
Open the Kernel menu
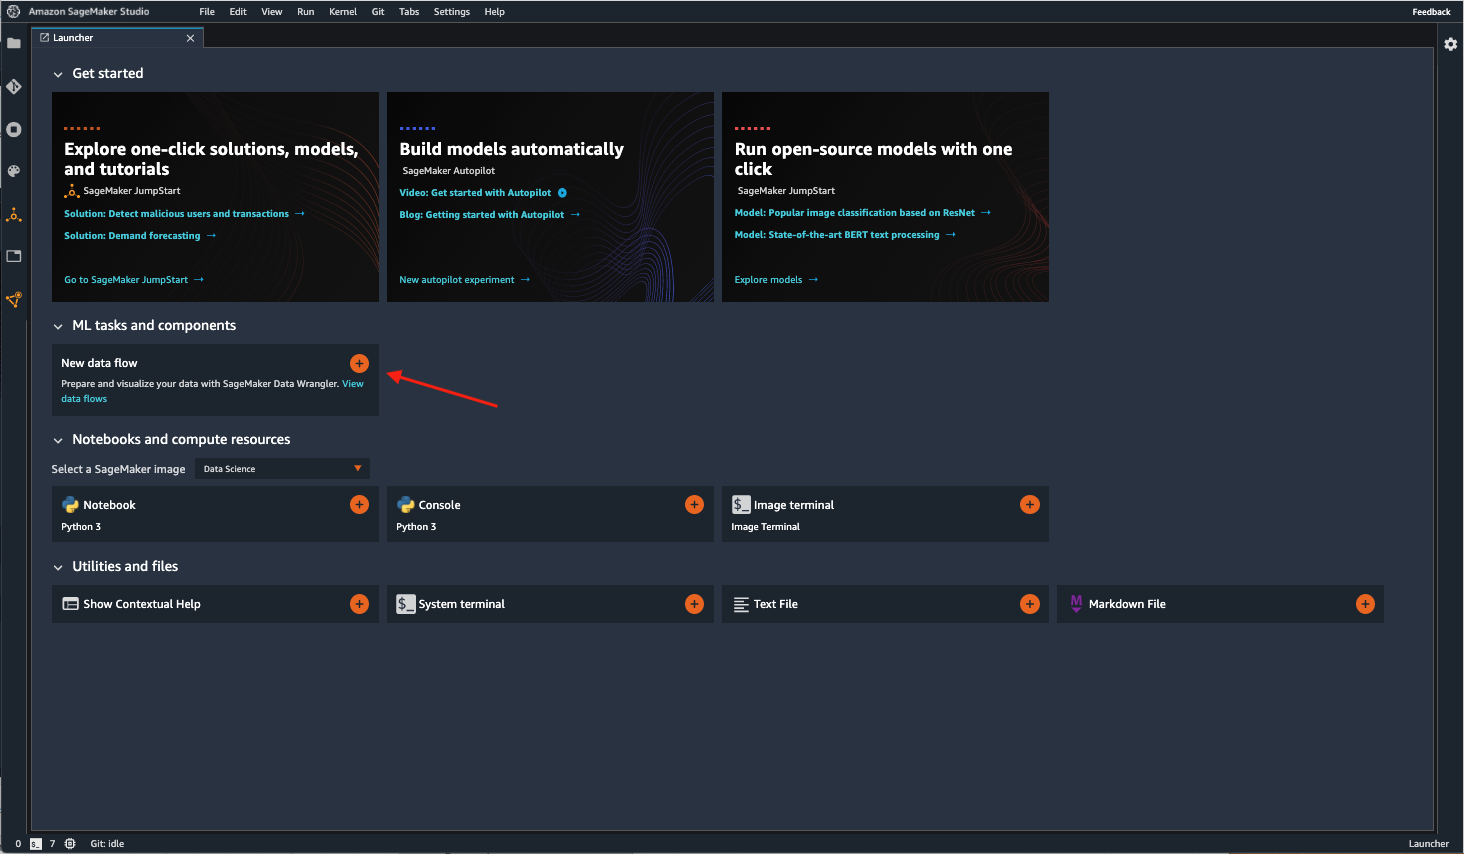pos(342,12)
